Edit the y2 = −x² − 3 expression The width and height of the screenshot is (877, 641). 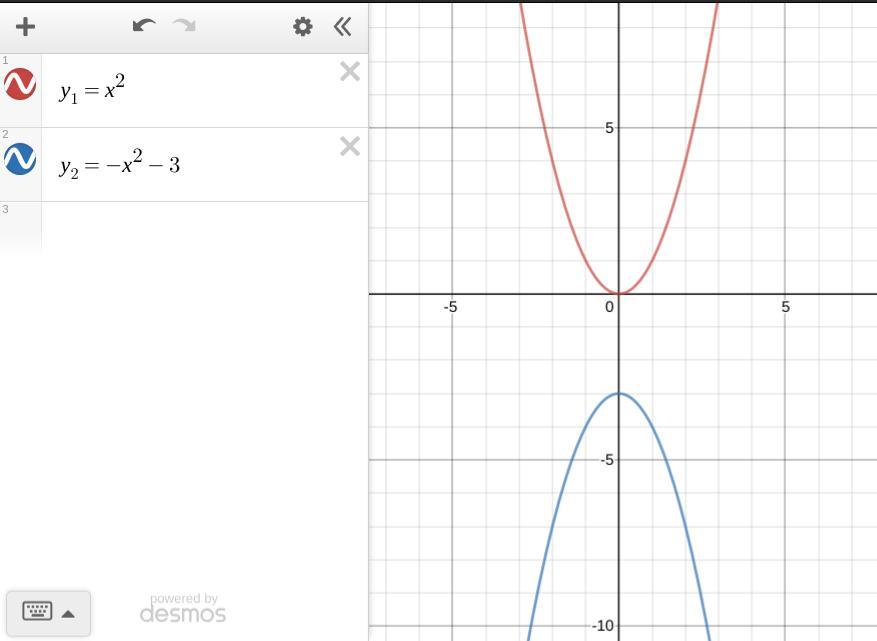pyautogui.click(x=205, y=165)
